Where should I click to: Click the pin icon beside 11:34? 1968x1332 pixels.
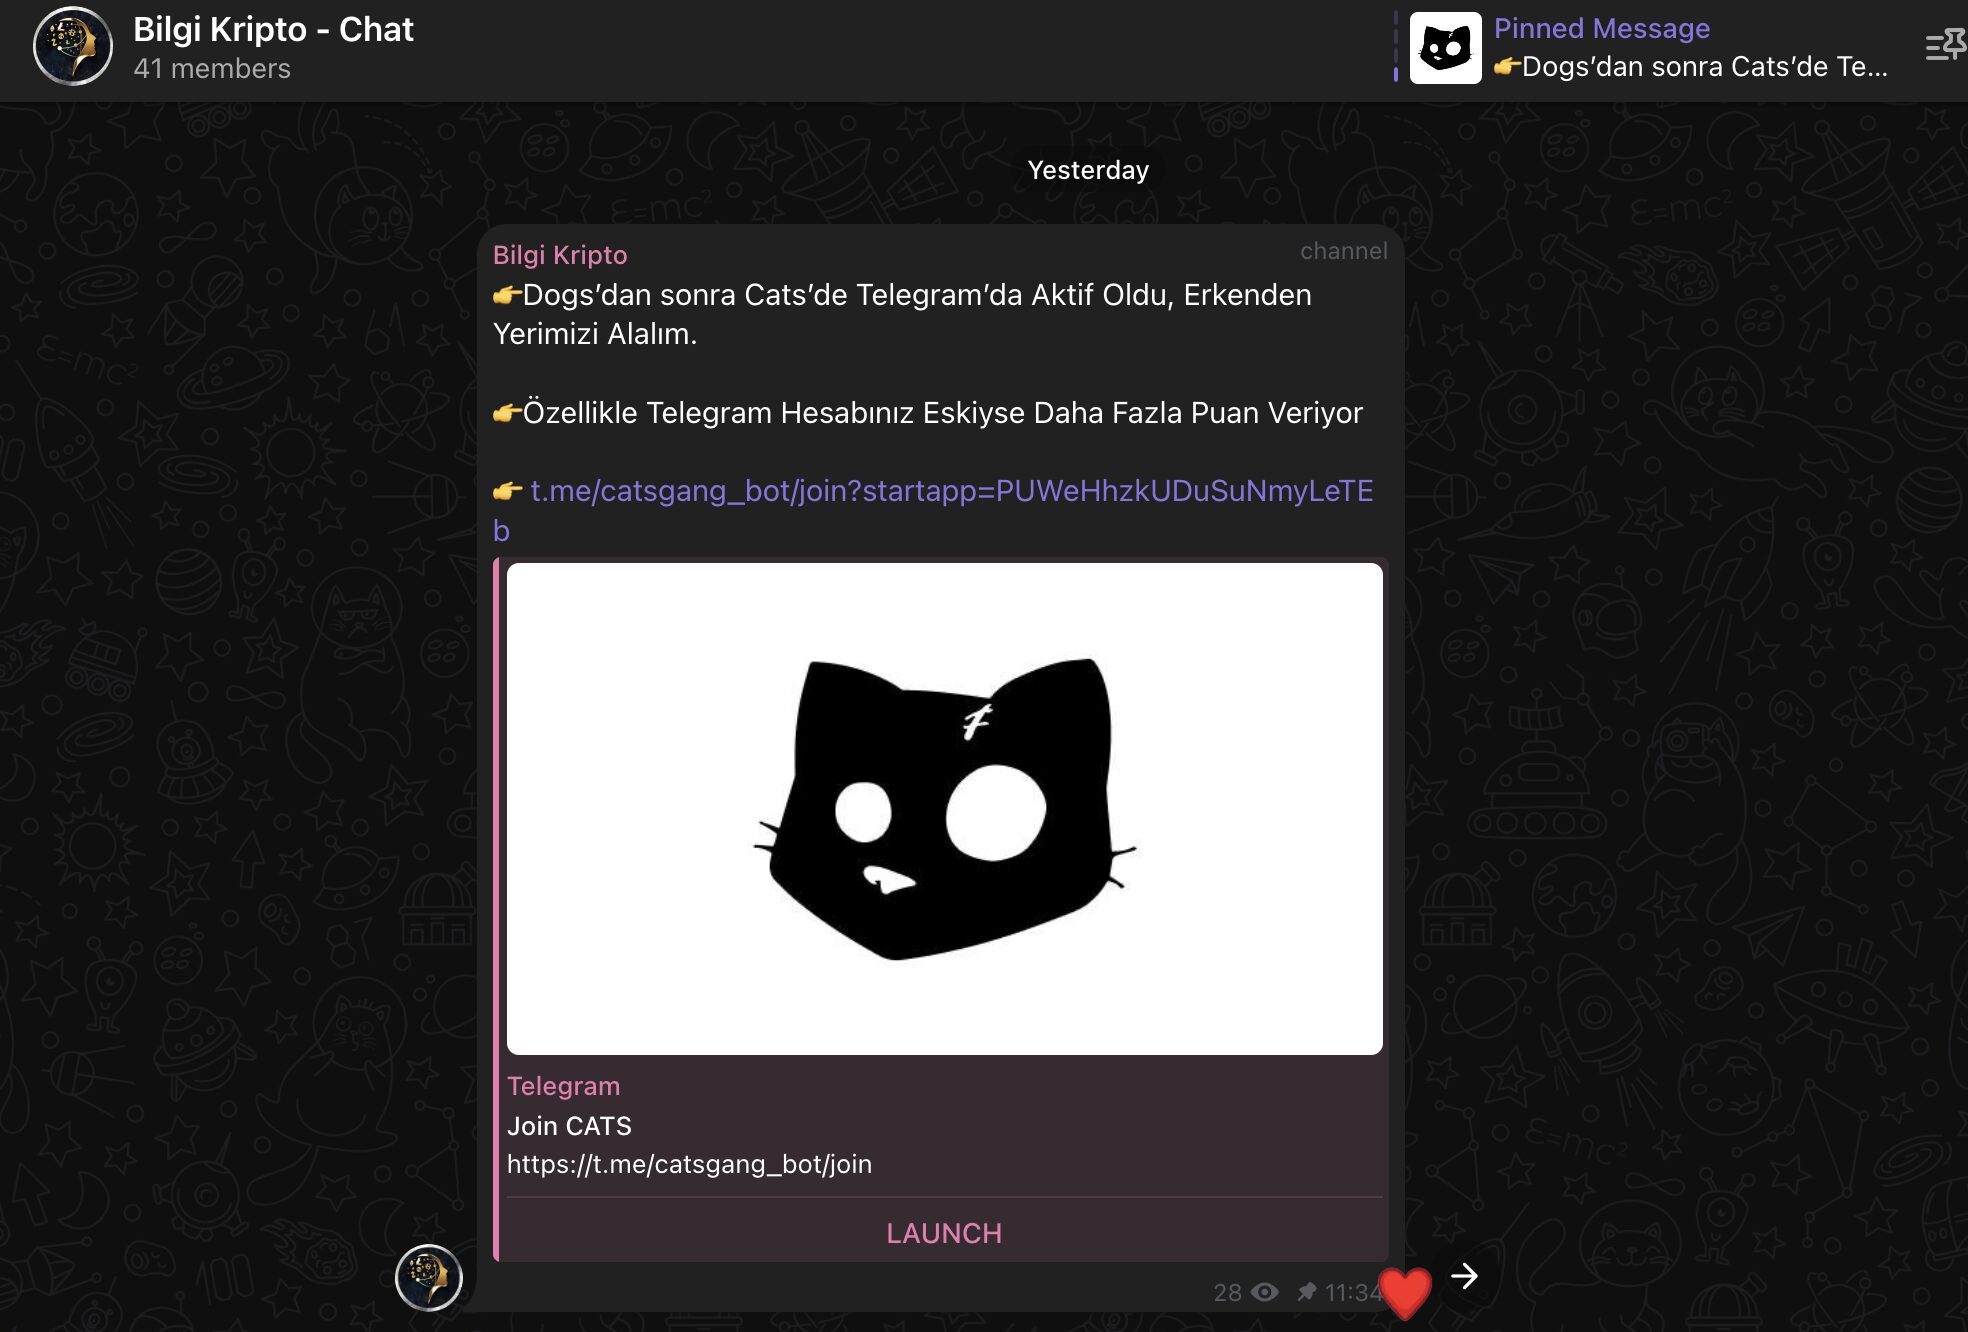point(1306,1292)
